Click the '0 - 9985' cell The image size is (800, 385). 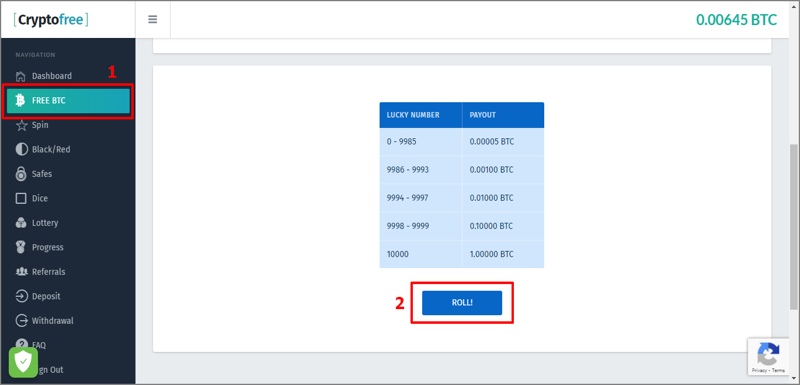[x=420, y=142]
